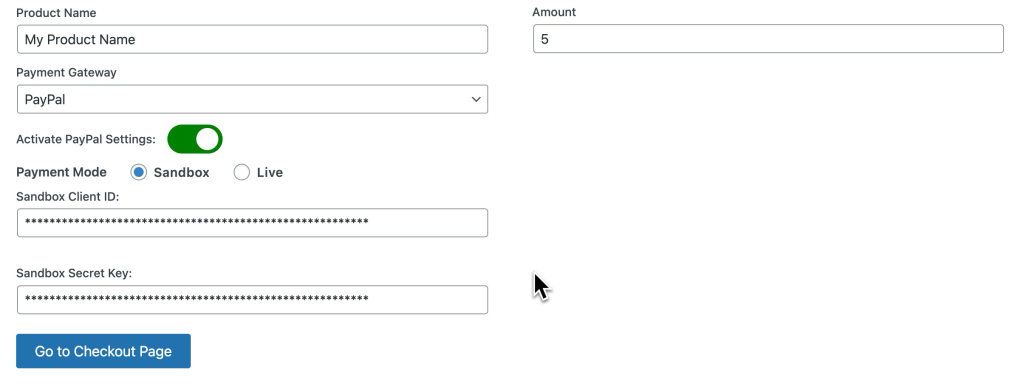This screenshot has height=387, width=1024.
Task: Open the Payment Gateway PayPal combo box
Action: [252, 99]
